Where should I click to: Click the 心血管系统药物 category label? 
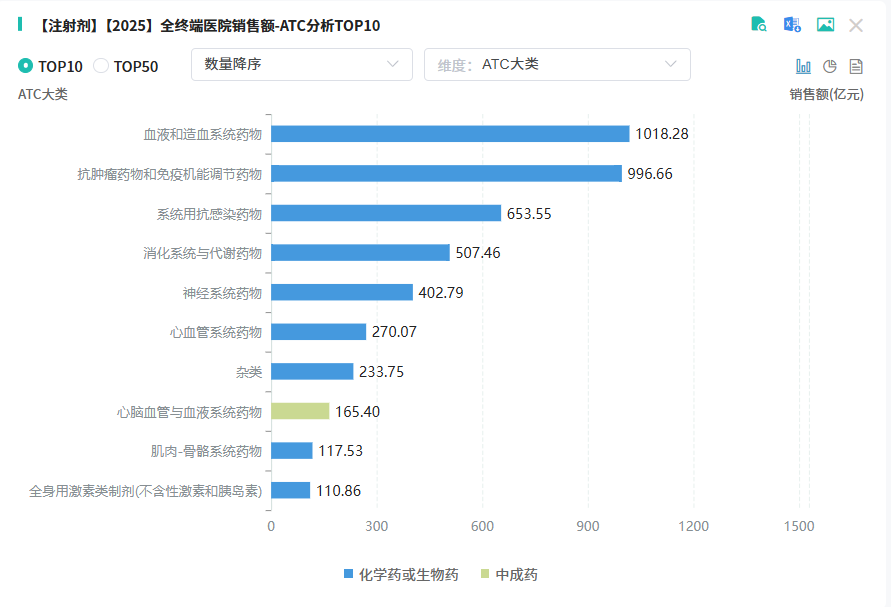(x=215, y=332)
